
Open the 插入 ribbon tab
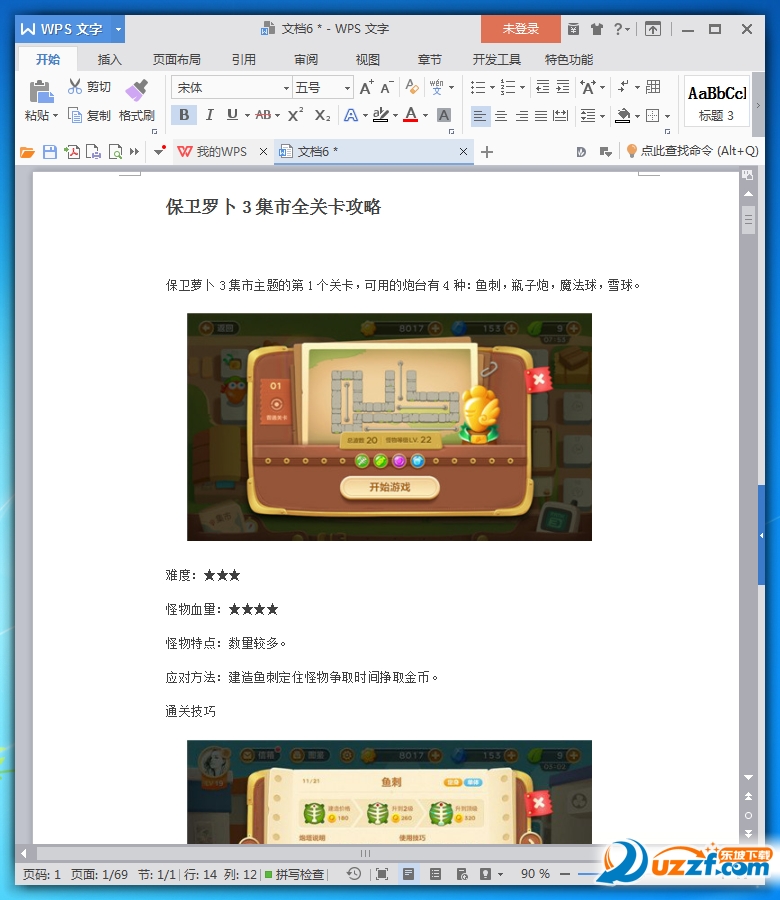110,60
